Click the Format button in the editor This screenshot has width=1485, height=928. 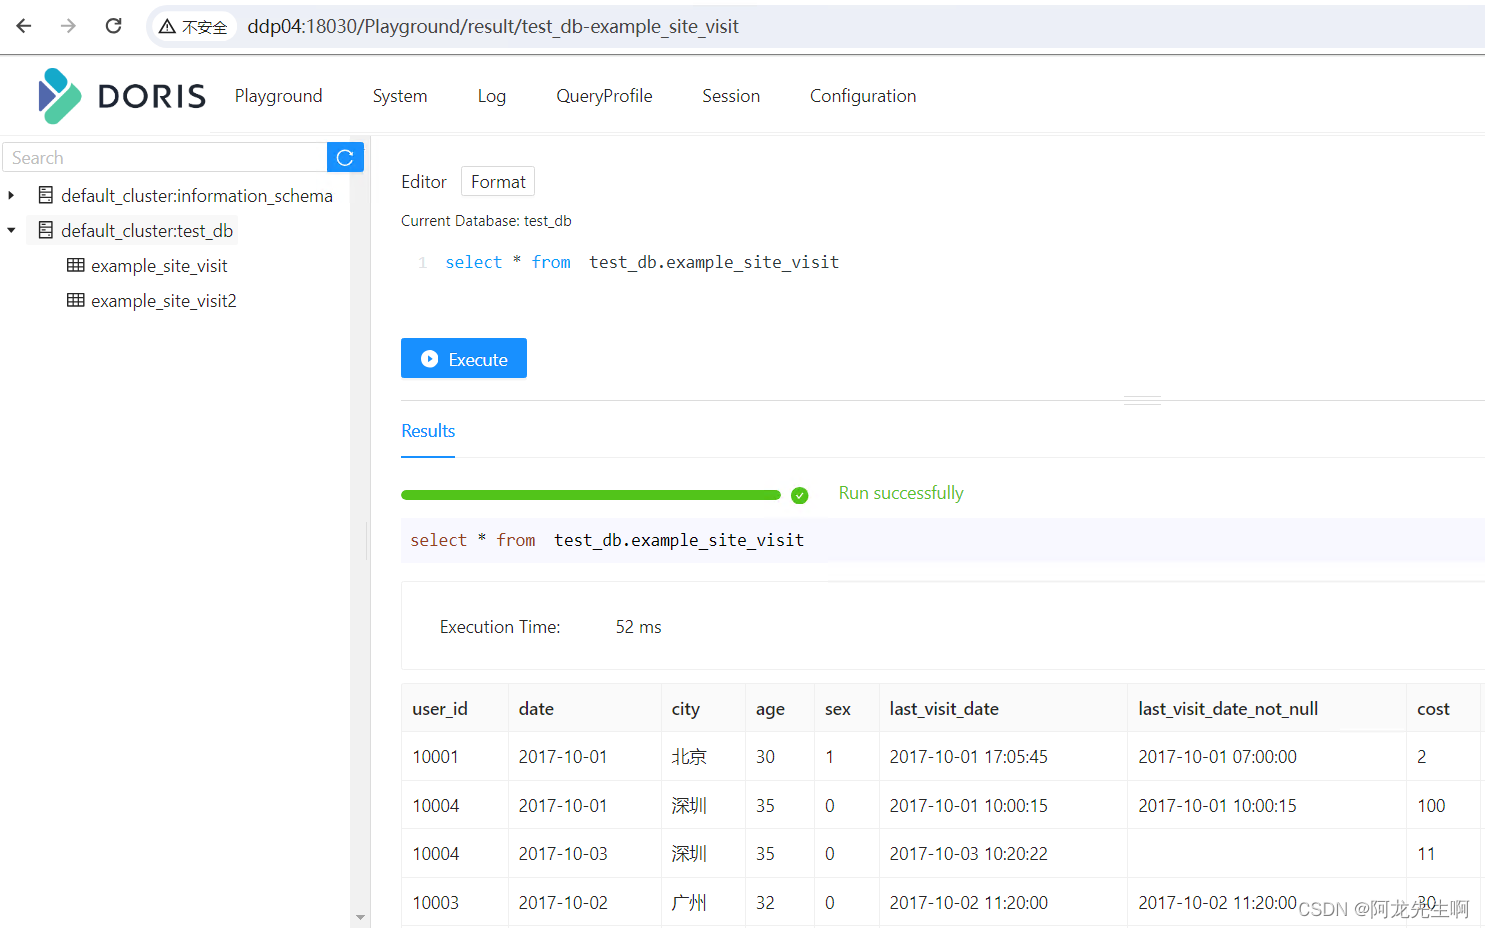(498, 182)
